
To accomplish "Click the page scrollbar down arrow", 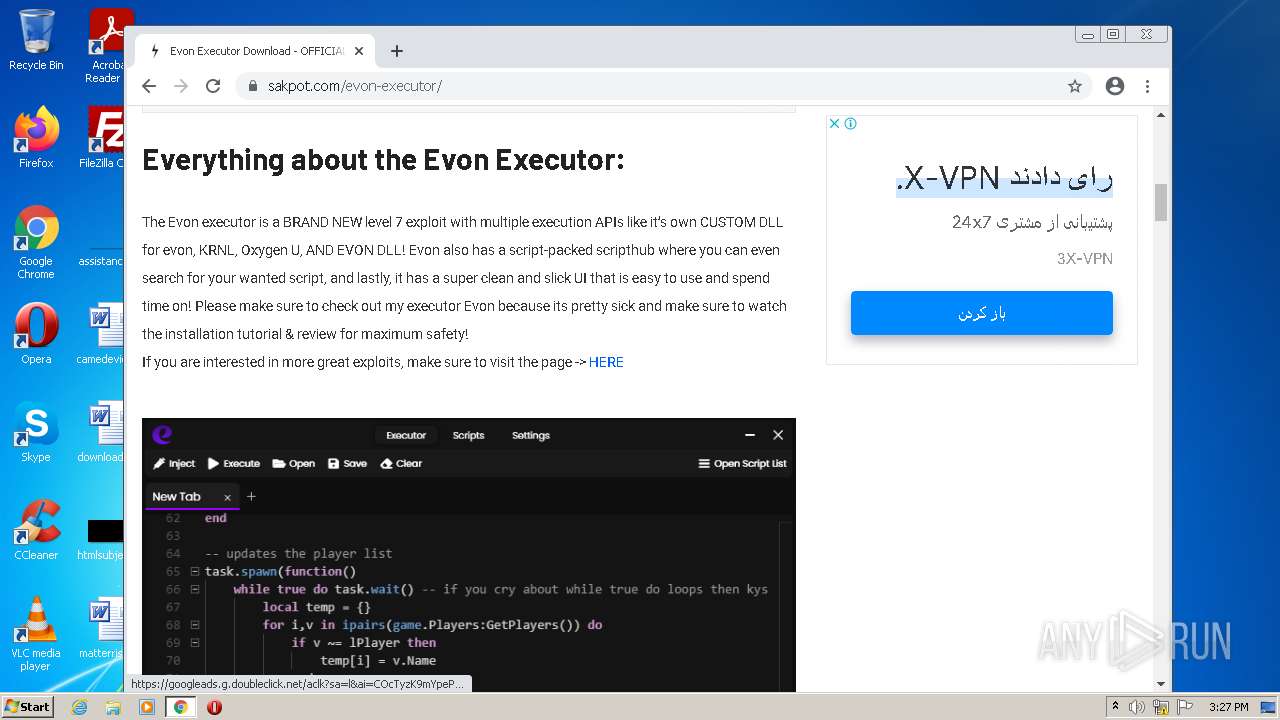I will click(x=1161, y=684).
